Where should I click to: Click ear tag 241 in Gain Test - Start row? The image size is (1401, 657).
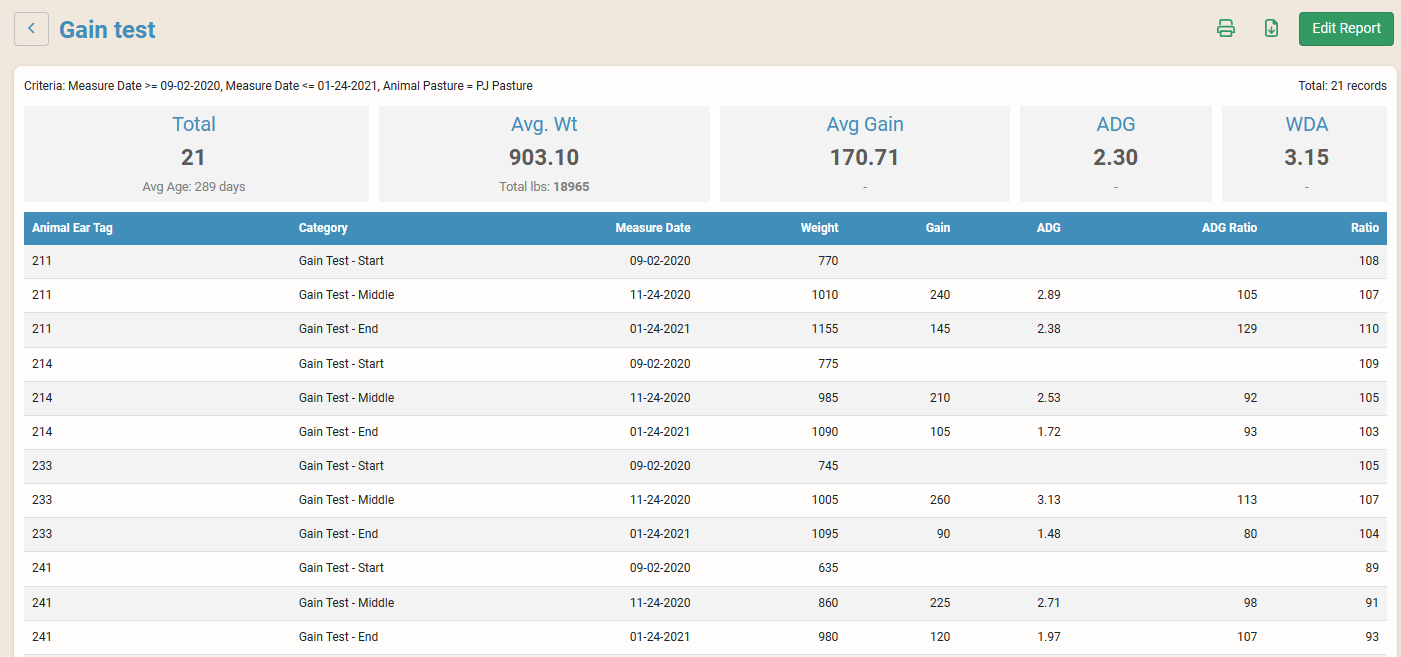41,568
